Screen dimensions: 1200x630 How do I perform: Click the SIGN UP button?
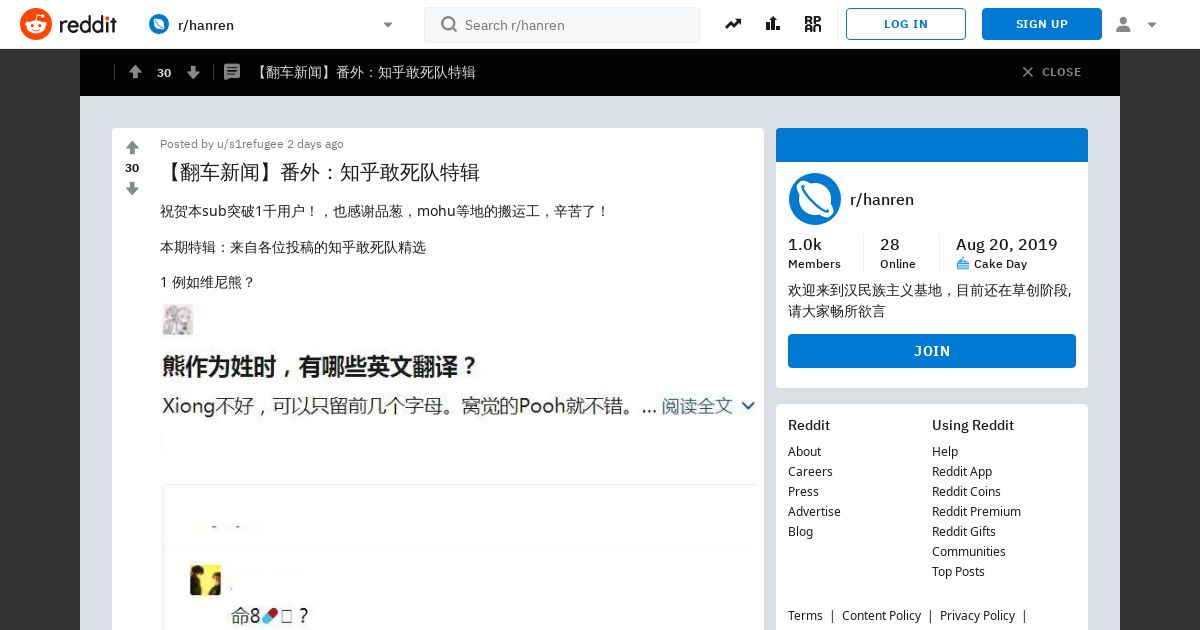[x=1042, y=24]
